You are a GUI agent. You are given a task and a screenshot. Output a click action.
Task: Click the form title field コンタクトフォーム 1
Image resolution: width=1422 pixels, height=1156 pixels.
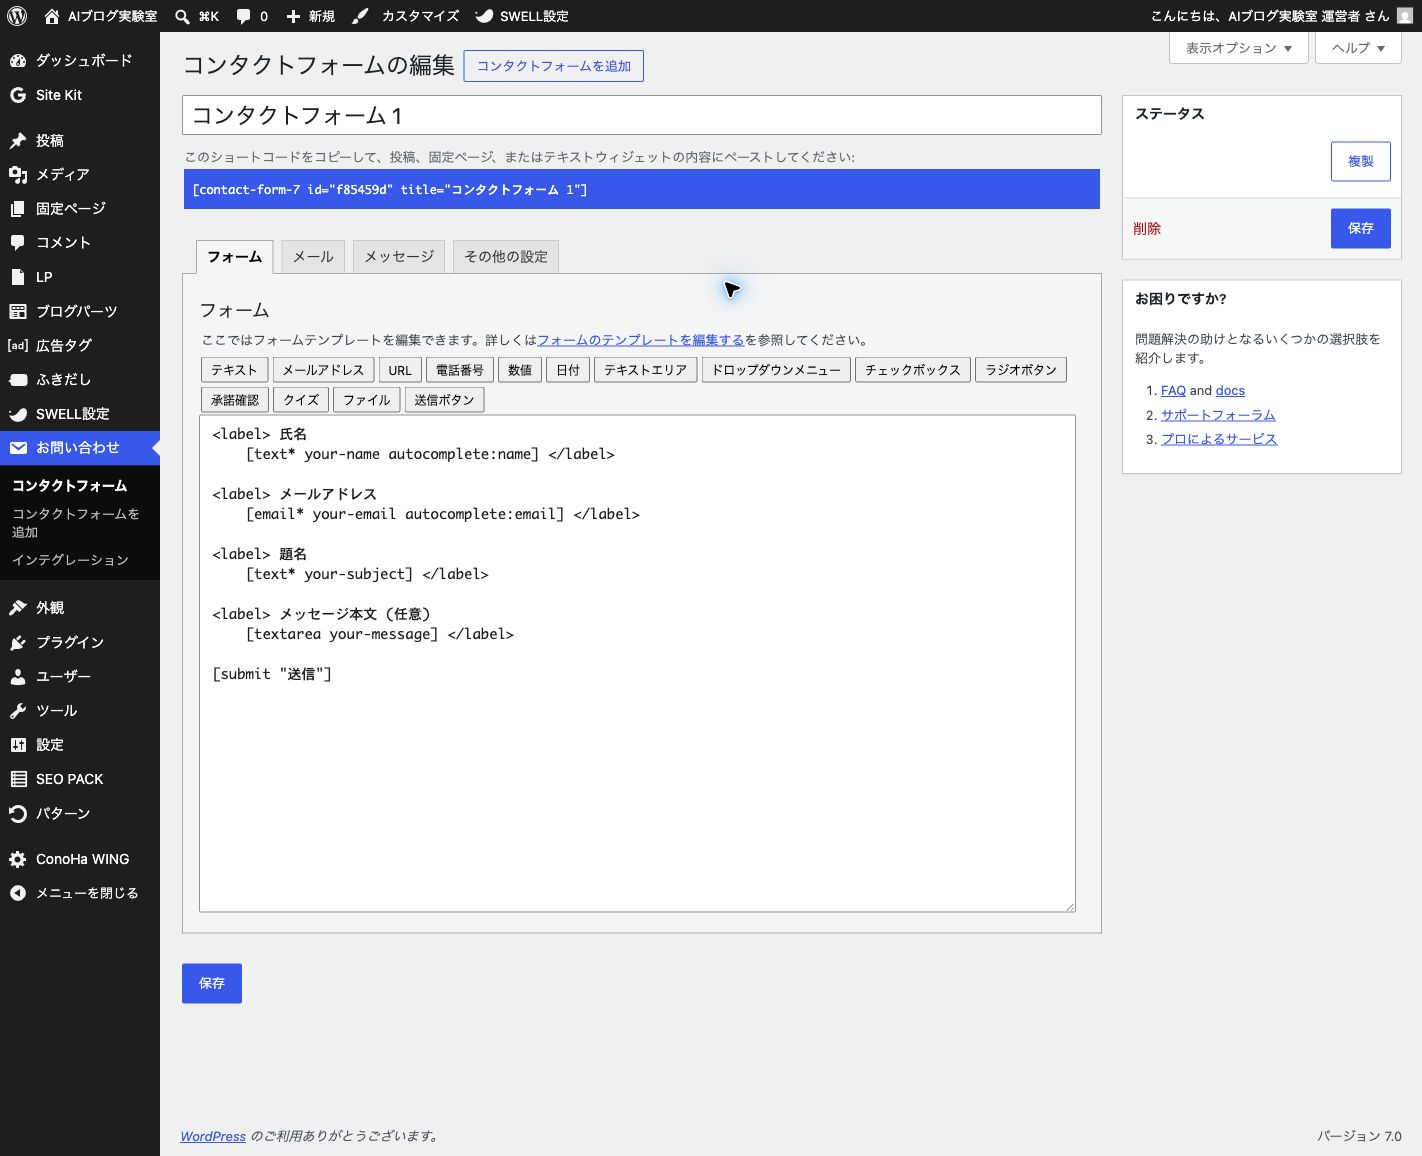click(x=642, y=115)
